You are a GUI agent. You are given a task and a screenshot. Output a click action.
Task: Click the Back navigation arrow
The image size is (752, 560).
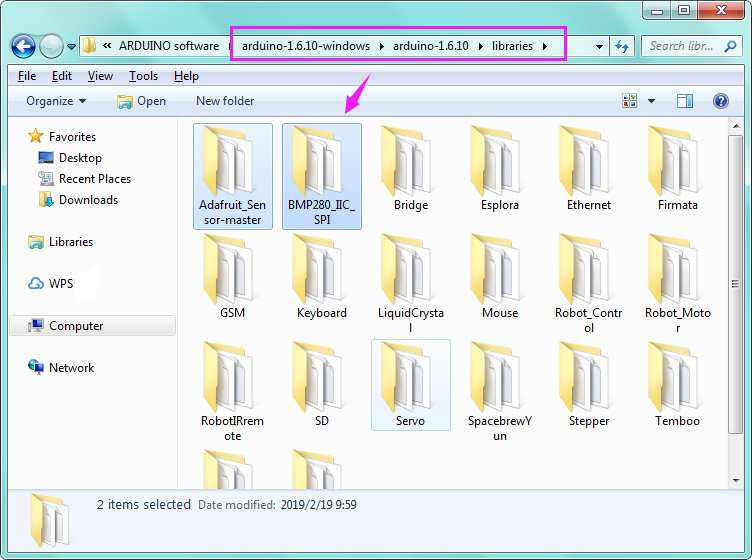point(24,47)
